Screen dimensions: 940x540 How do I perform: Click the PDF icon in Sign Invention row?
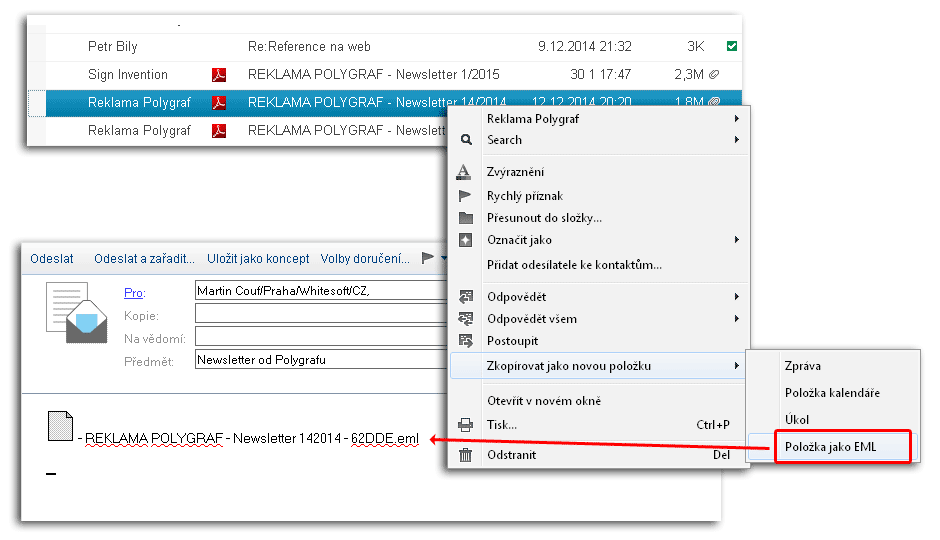click(218, 75)
